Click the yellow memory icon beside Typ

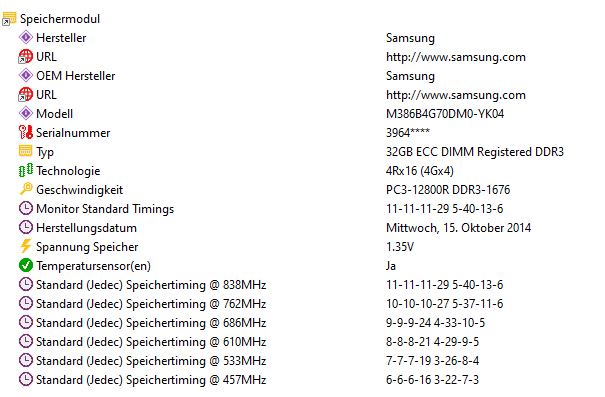click(25, 151)
